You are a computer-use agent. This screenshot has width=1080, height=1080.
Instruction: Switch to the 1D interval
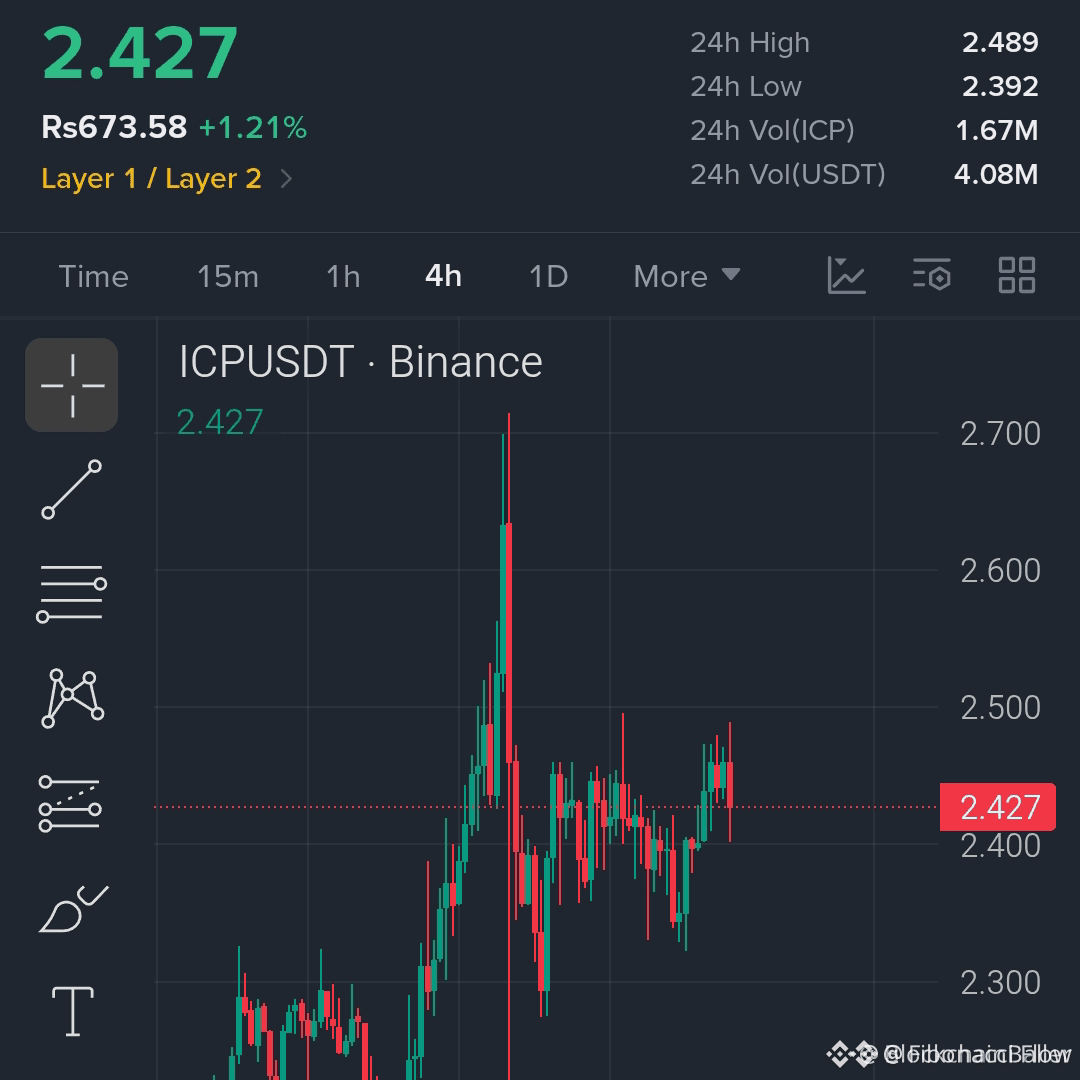coord(548,277)
